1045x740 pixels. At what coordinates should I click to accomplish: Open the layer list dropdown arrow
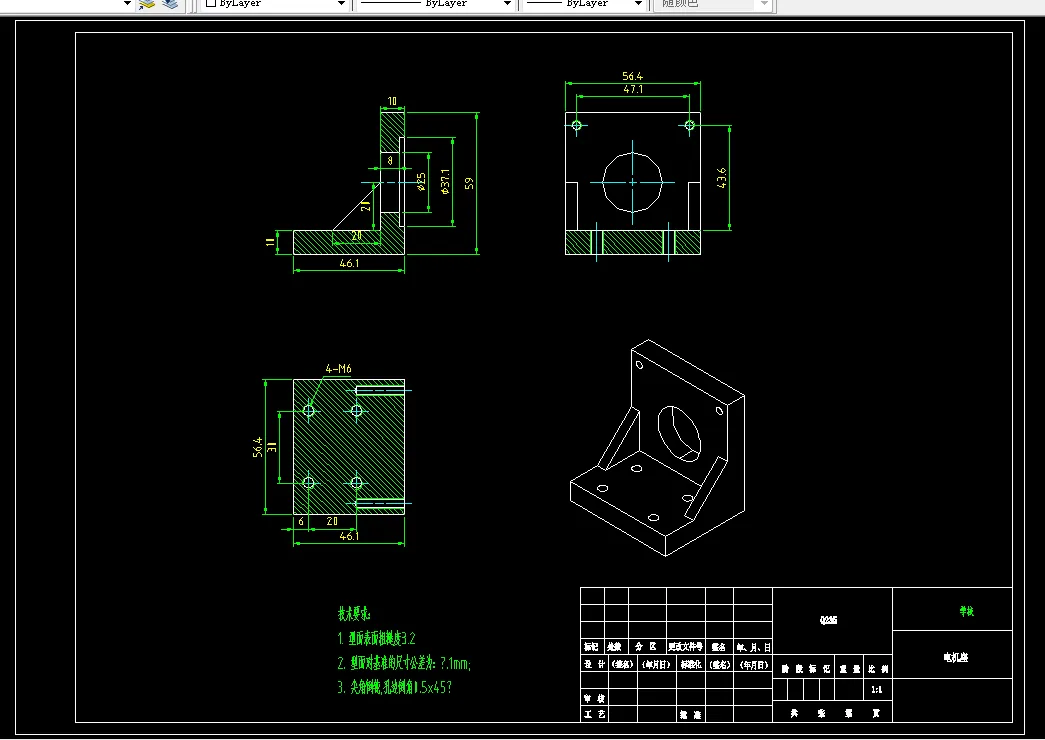click(x=127, y=3)
